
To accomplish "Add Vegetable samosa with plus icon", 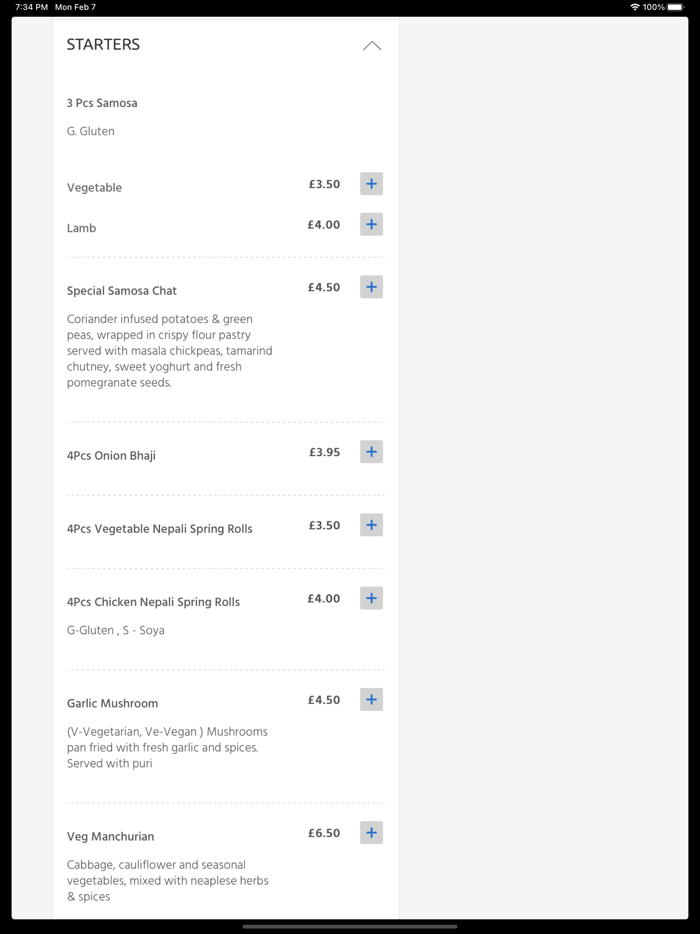I will [x=371, y=184].
